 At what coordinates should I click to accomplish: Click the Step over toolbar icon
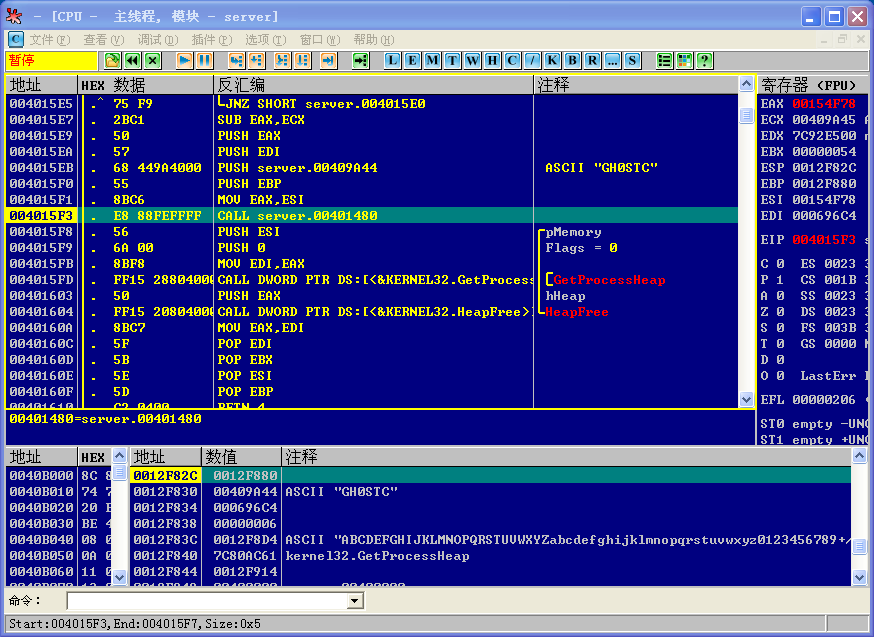pos(256,60)
